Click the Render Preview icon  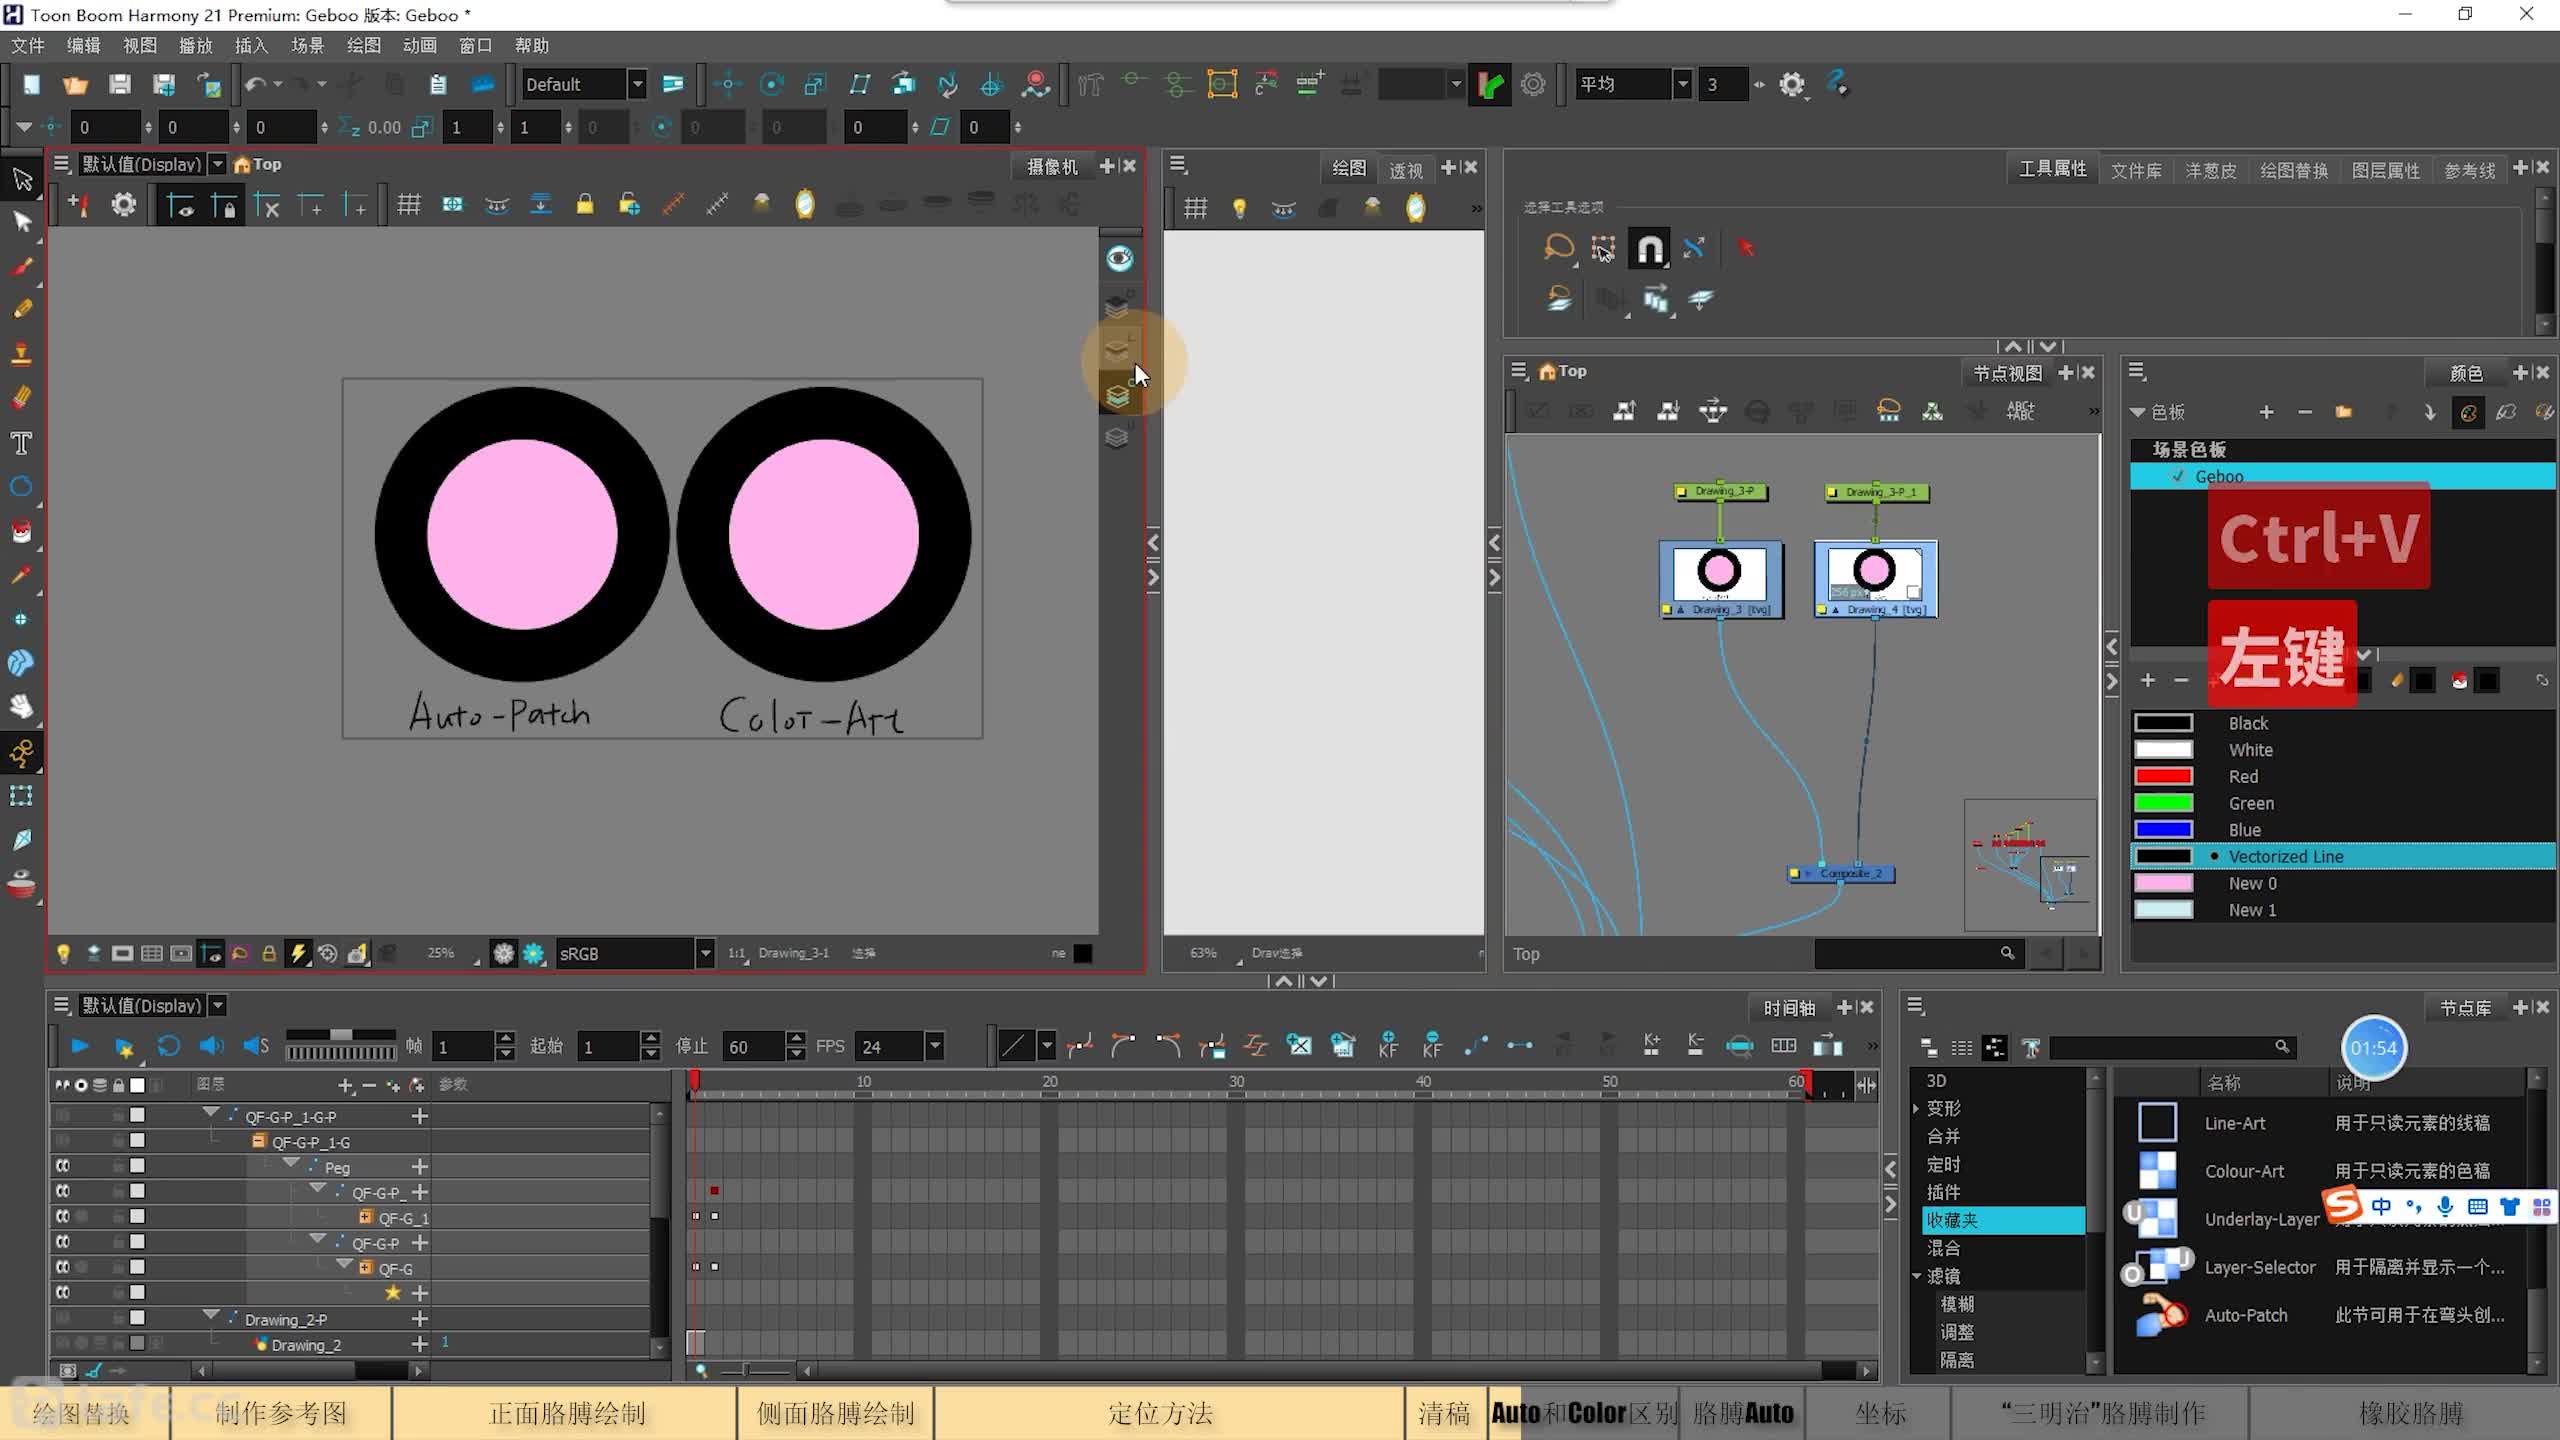[1120, 258]
